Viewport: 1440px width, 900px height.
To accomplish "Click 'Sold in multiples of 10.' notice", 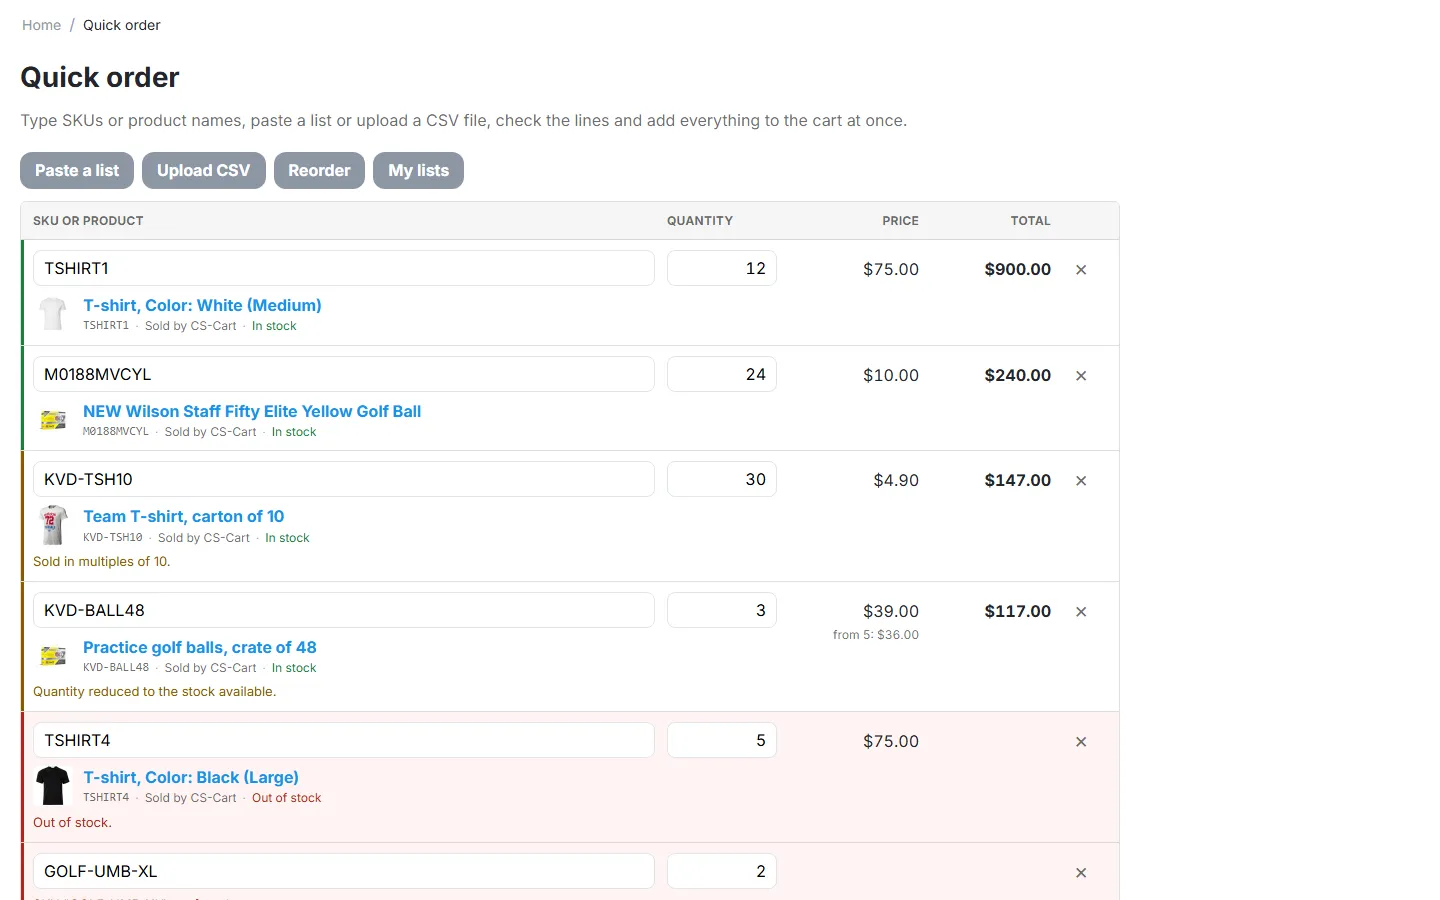I will coord(102,562).
